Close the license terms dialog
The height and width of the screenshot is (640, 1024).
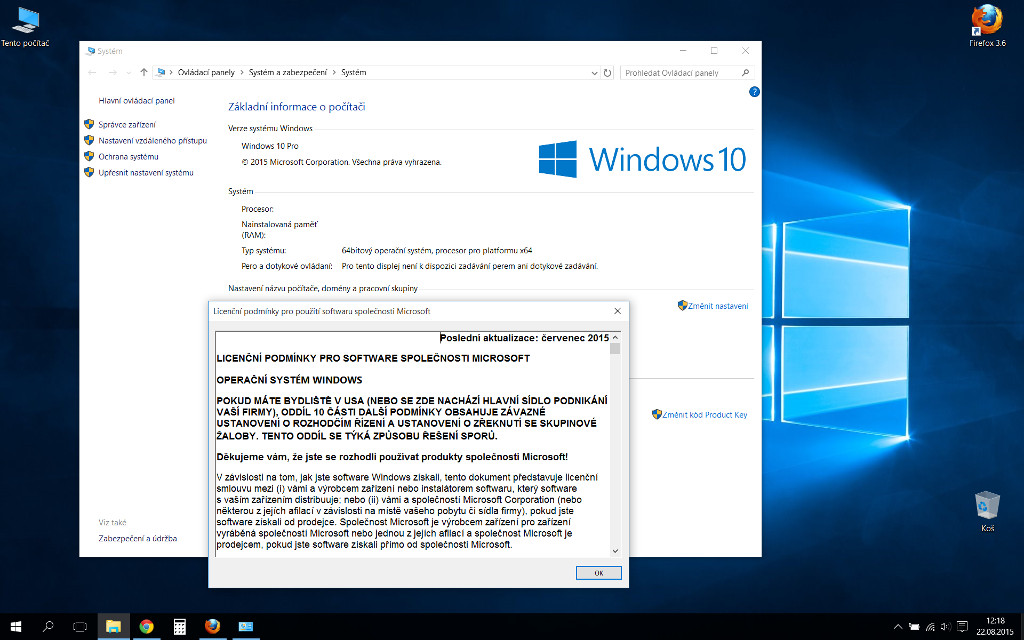[617, 312]
